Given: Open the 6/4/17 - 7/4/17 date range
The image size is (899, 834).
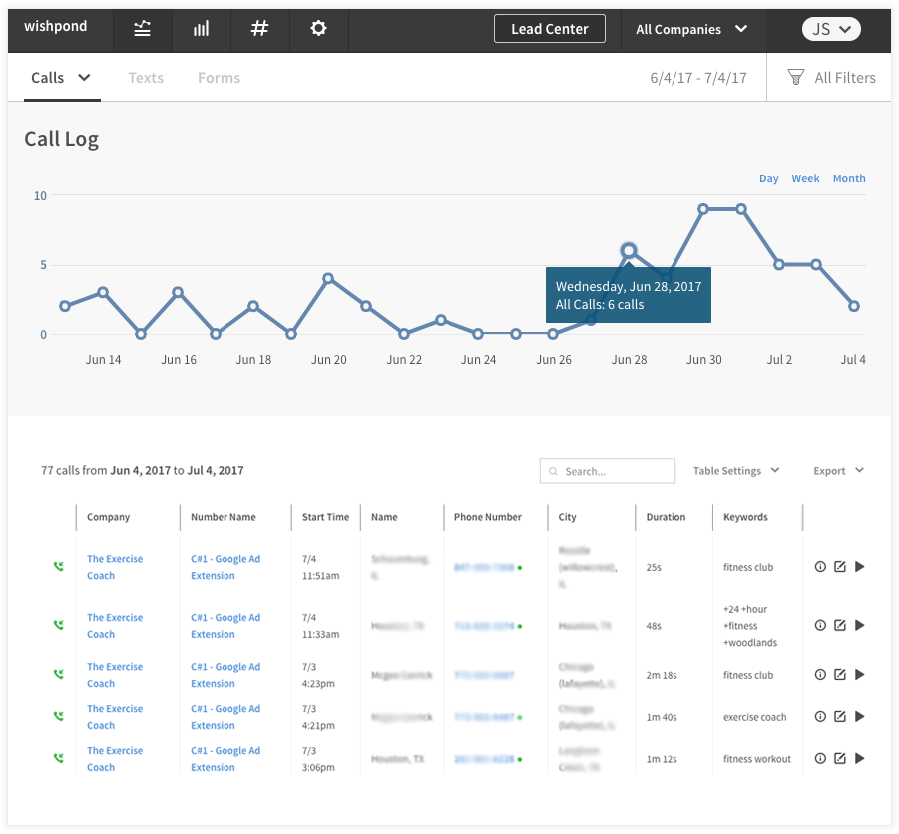Looking at the screenshot, I should 698,78.
